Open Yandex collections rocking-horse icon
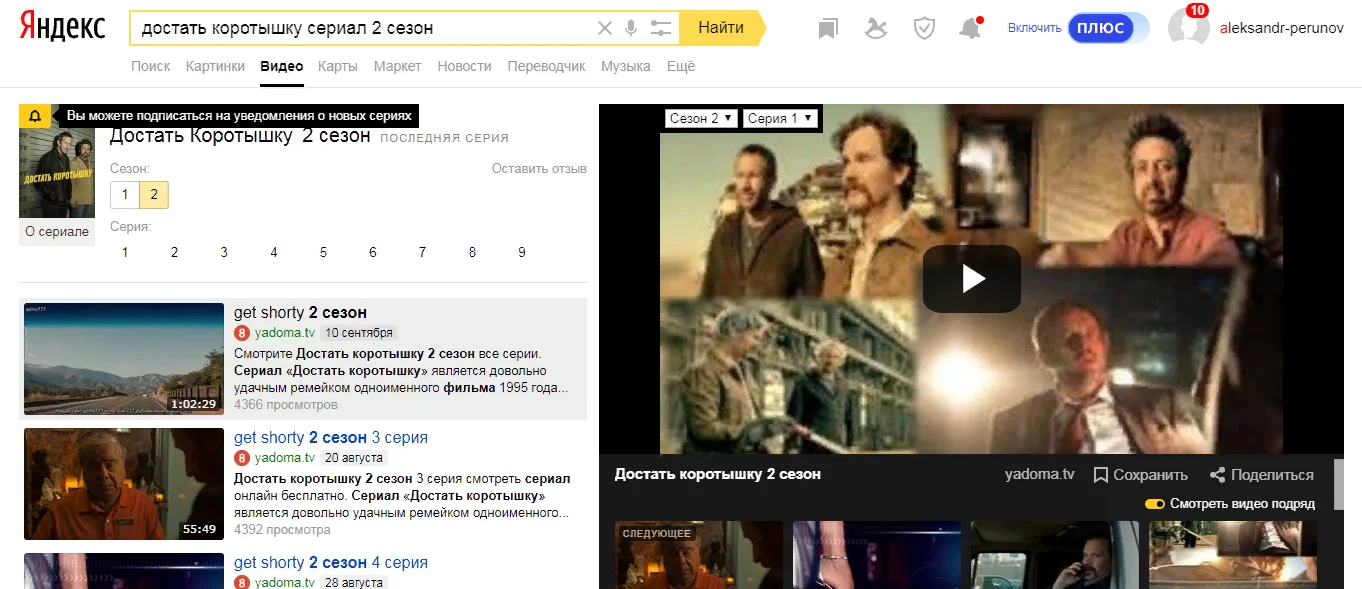Screen dimensions: 1362x589 pos(876,28)
